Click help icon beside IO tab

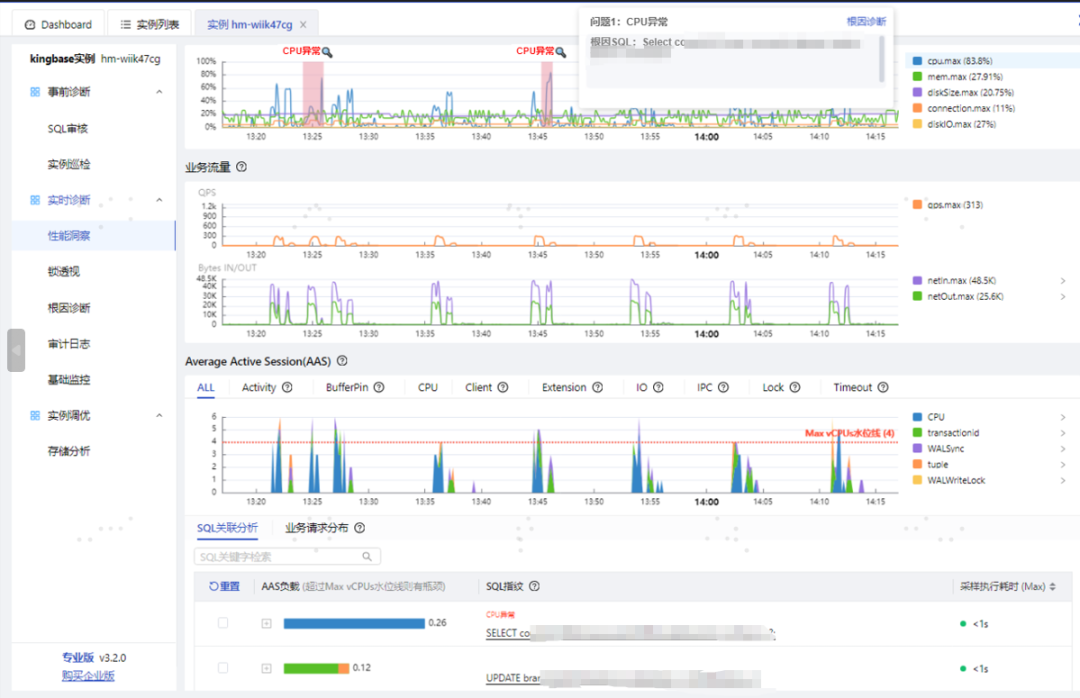click(x=658, y=387)
